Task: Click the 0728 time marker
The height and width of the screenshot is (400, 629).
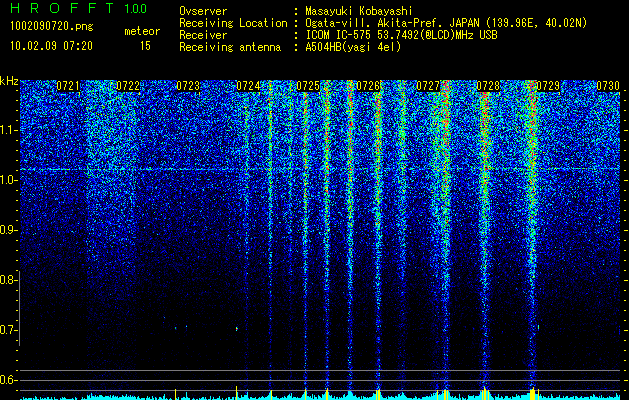Action: pyautogui.click(x=488, y=86)
